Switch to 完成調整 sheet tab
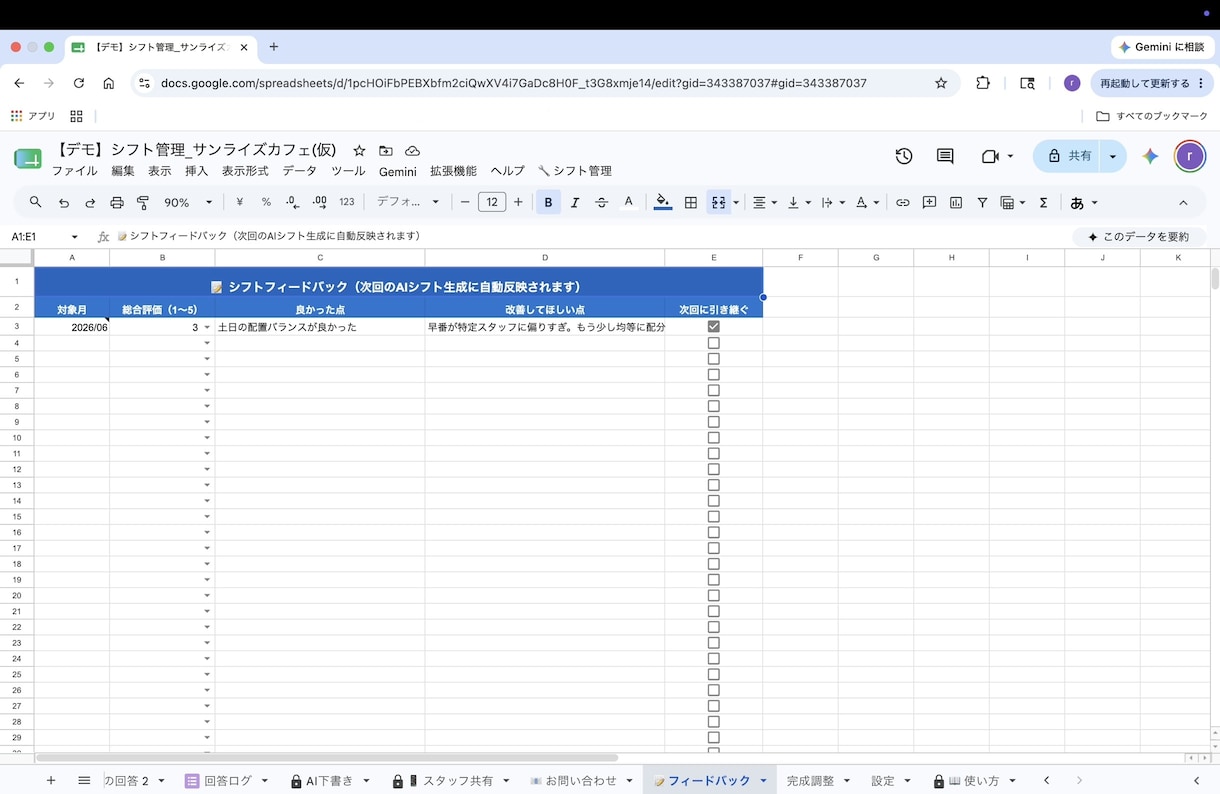This screenshot has height=794, width=1220. click(810, 781)
